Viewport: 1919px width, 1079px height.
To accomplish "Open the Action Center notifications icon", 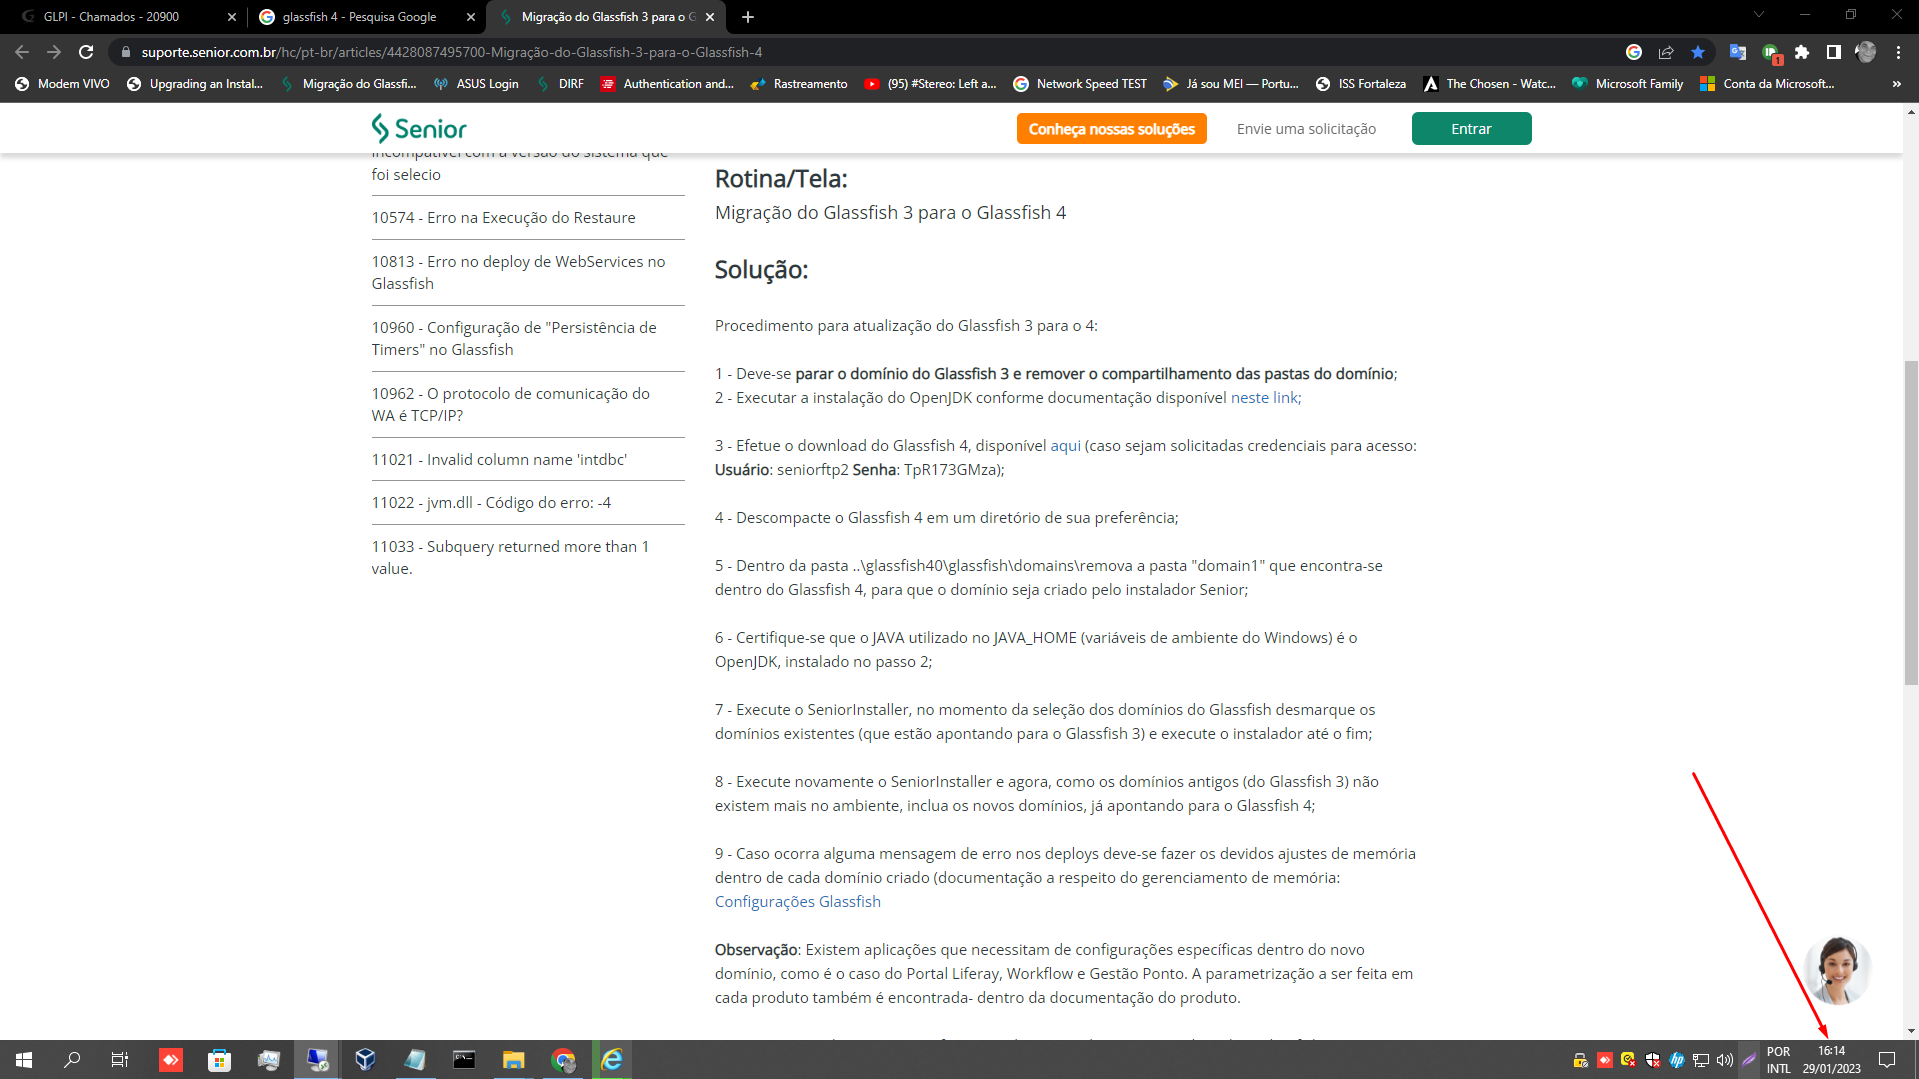I will (x=1887, y=1059).
